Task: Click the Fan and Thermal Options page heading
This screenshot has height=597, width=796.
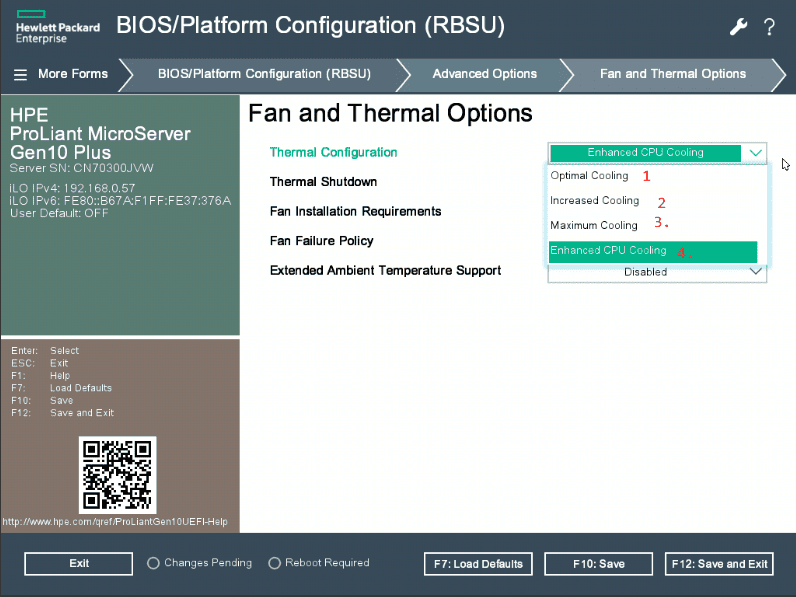Action: [x=390, y=113]
